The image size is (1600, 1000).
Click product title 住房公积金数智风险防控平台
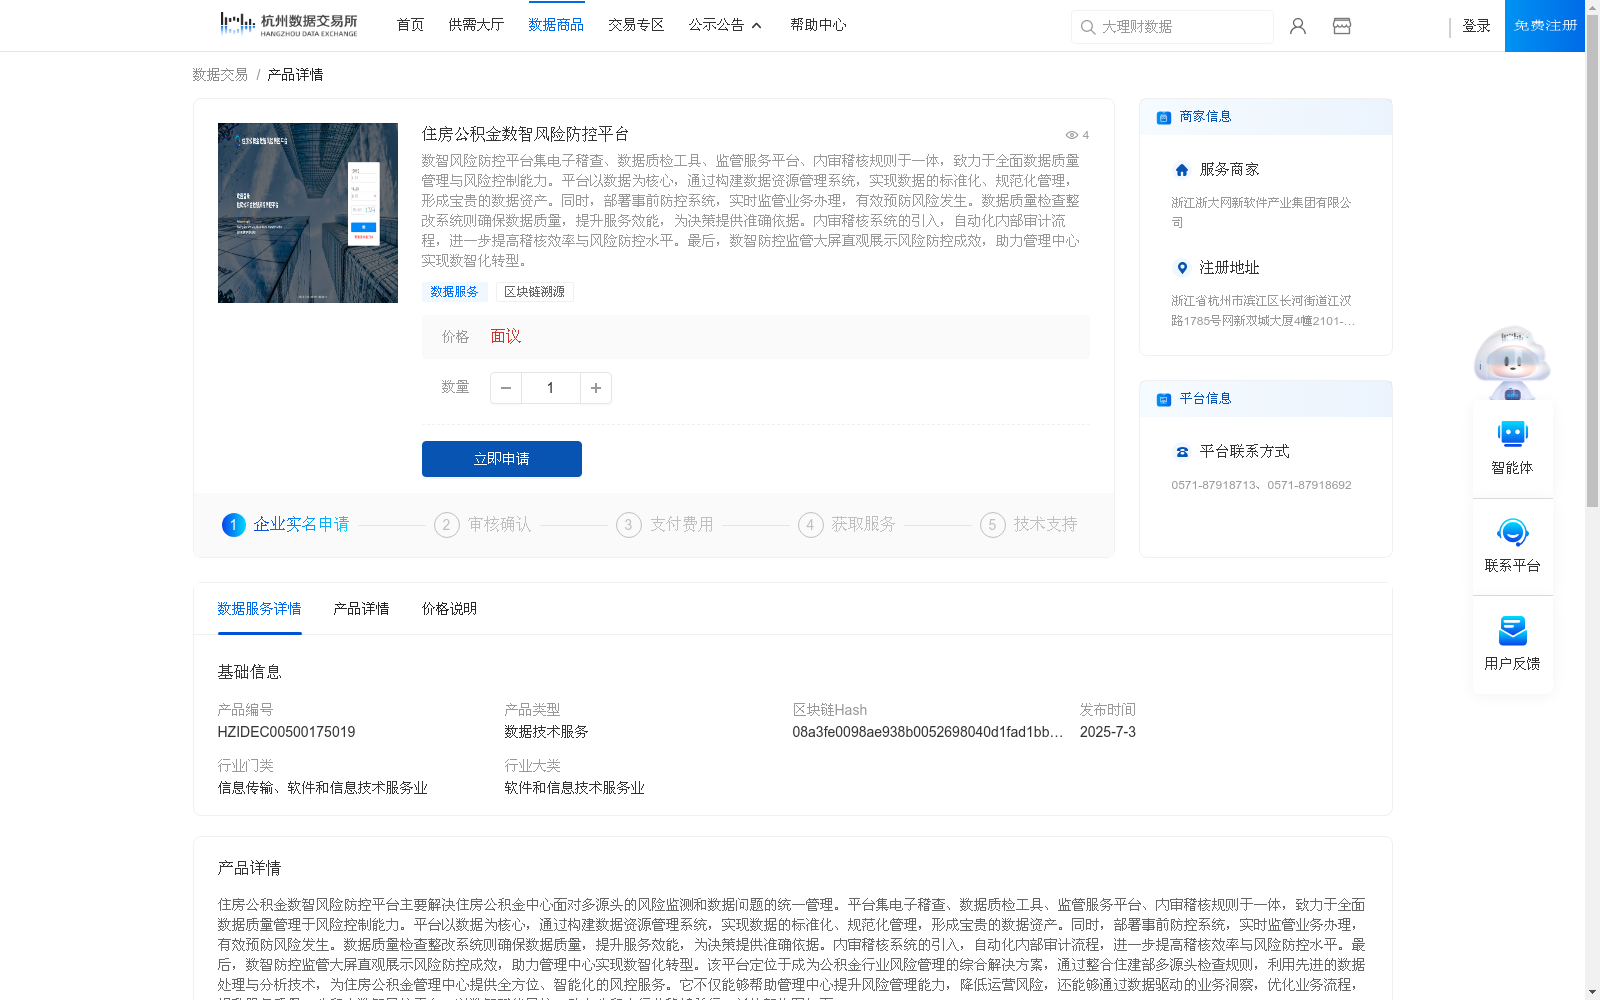[x=525, y=134]
